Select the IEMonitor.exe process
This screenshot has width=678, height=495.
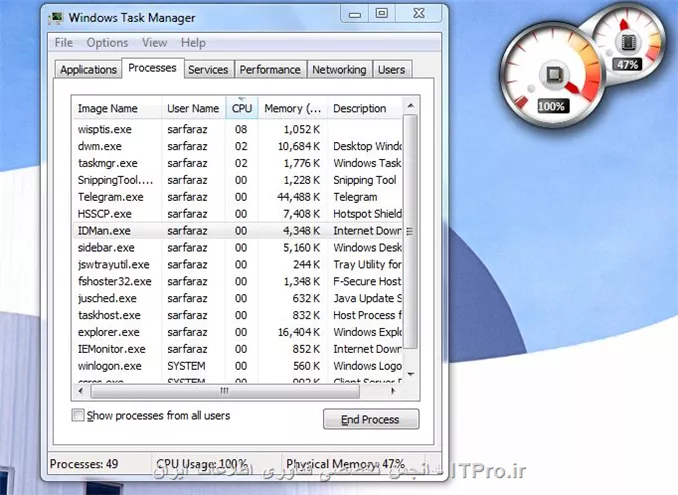(237, 348)
